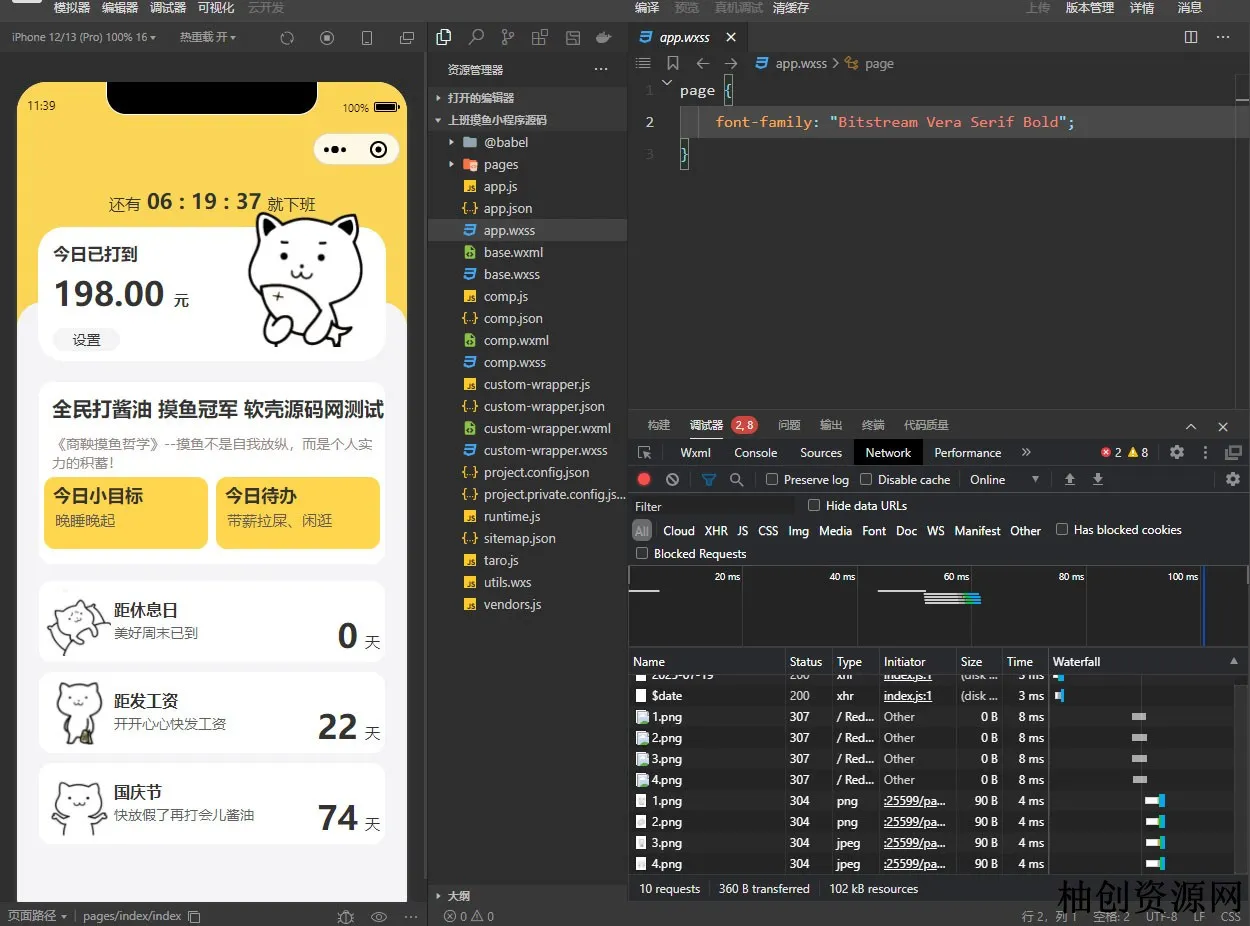Viewport: 1250px width, 926px height.
Task: Click the search icon in sidebar toolbar
Action: [476, 37]
